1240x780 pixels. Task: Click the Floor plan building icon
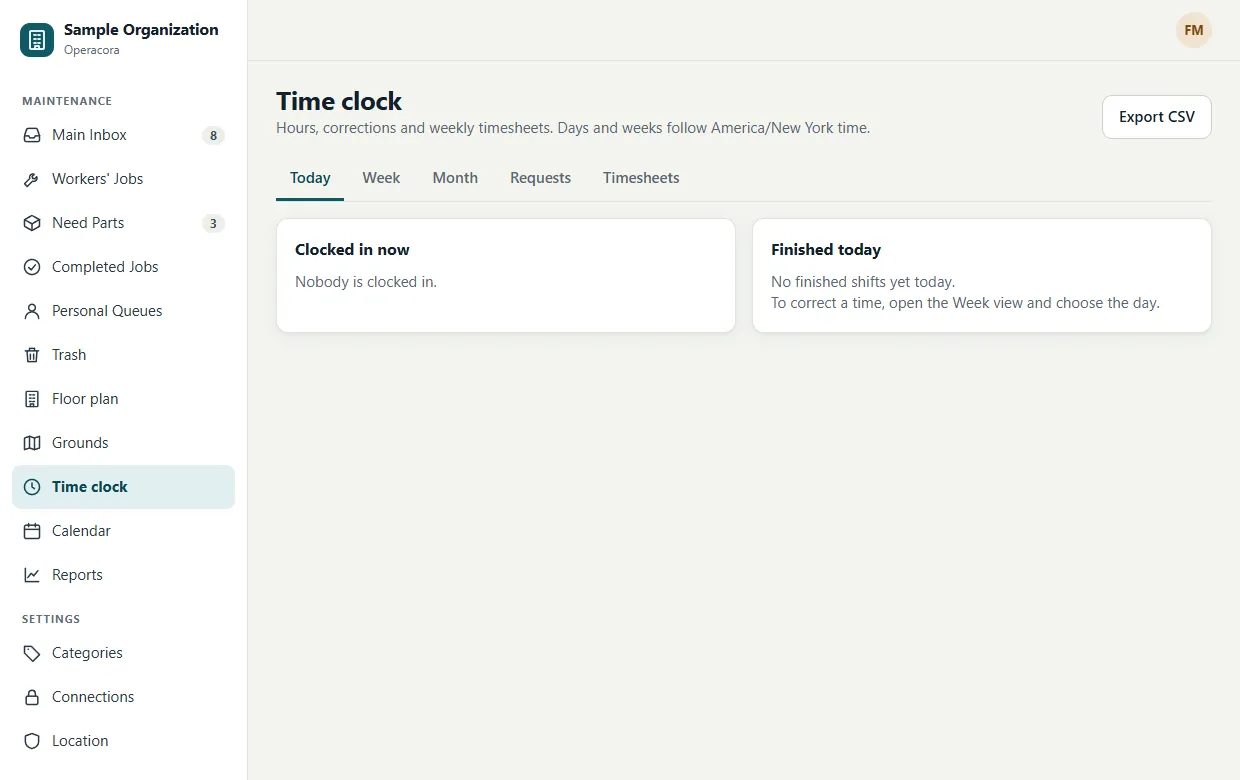pos(32,399)
